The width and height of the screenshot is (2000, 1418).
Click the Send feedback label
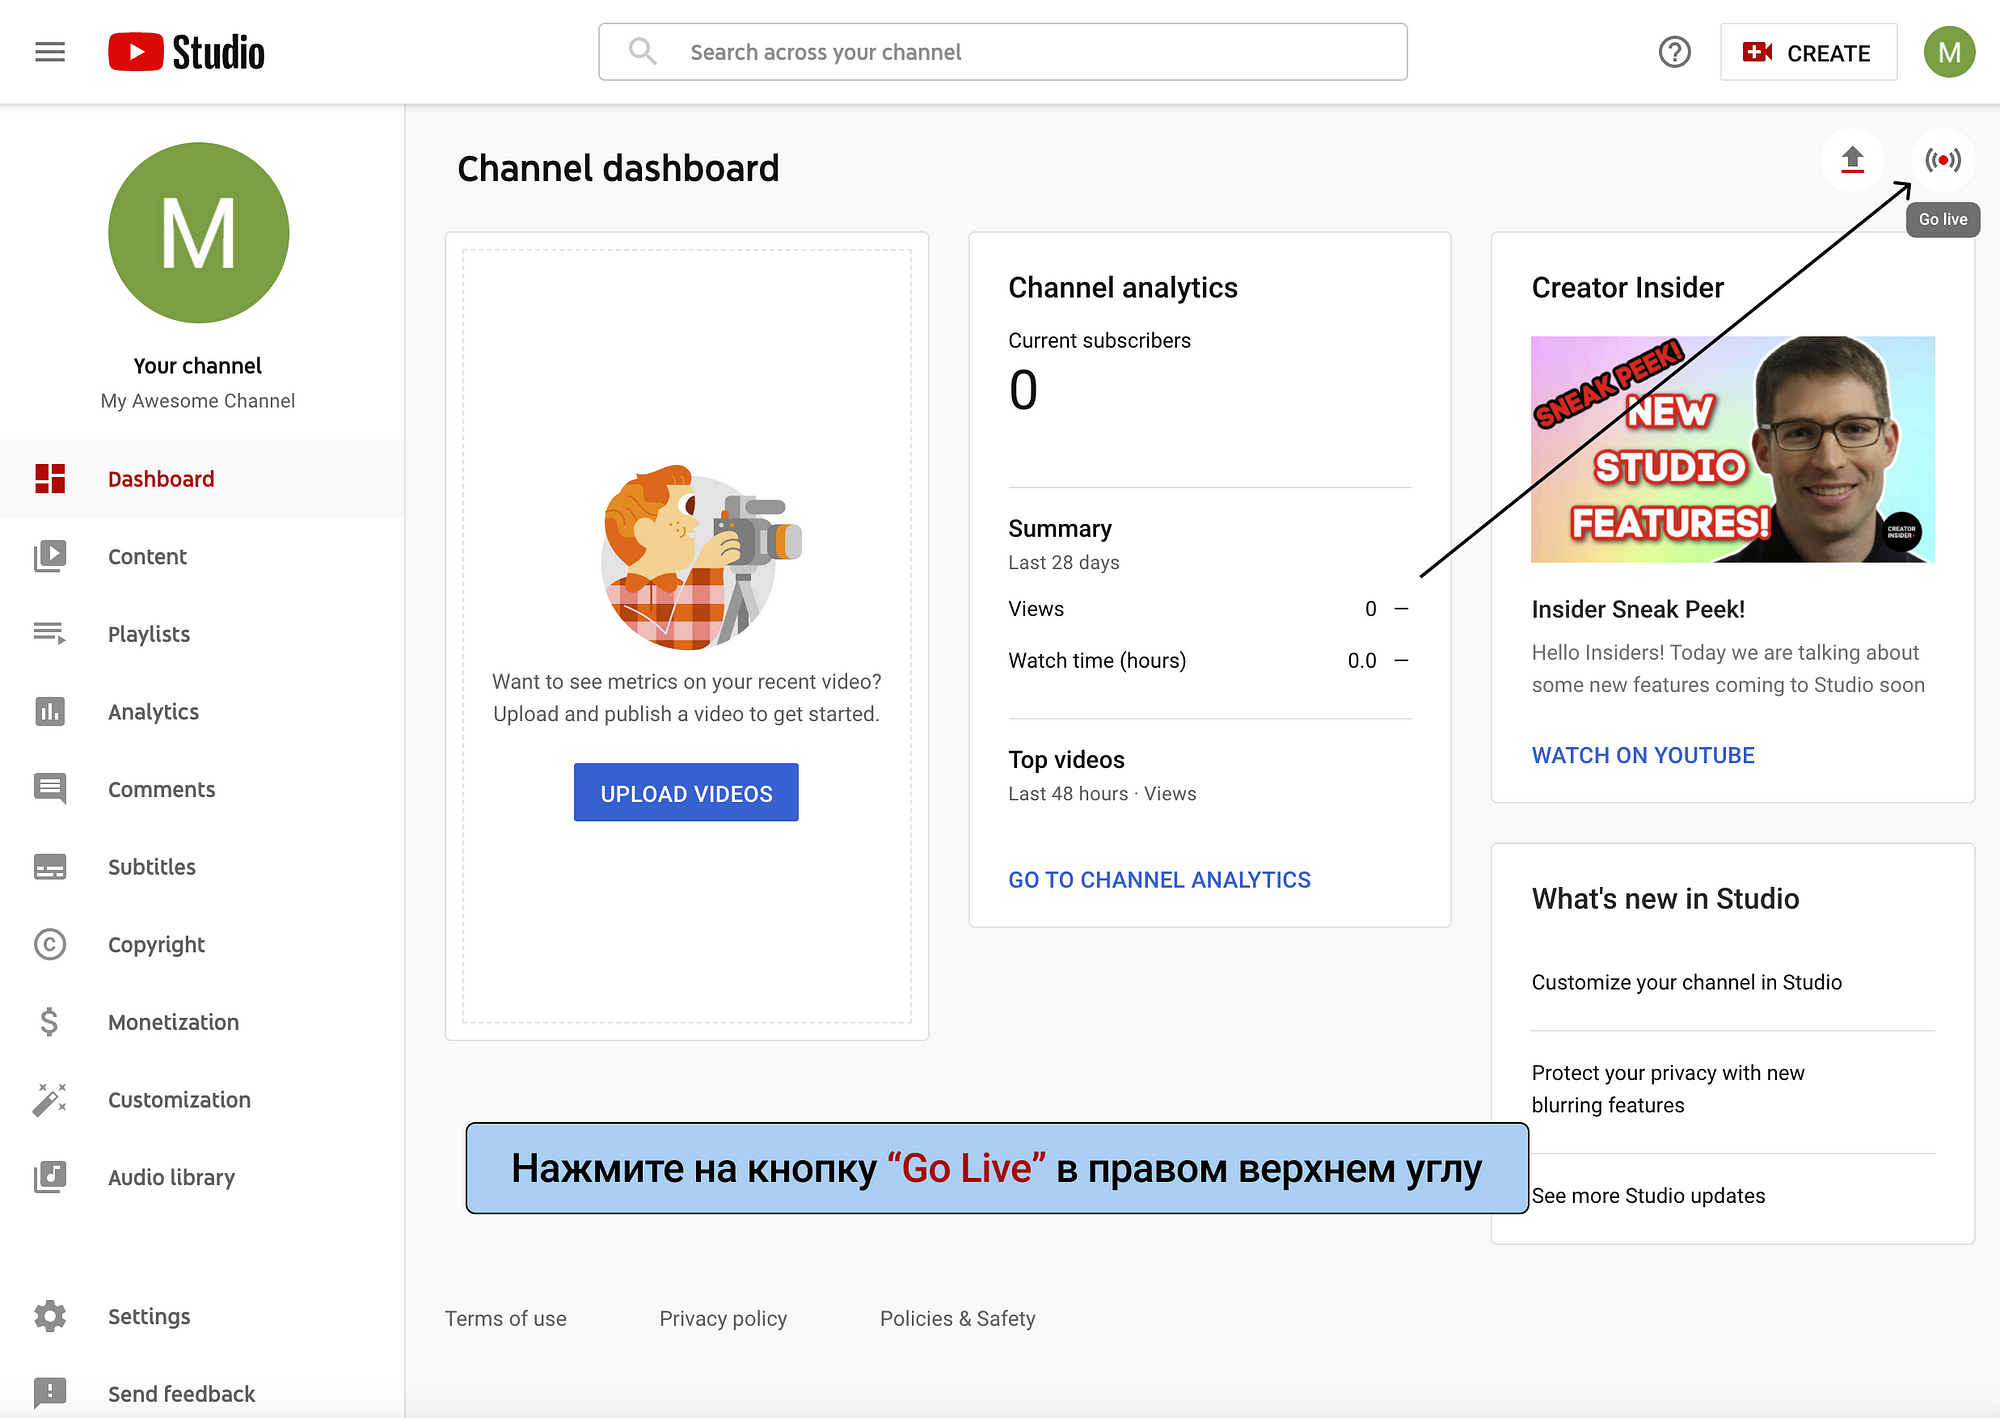181,1394
